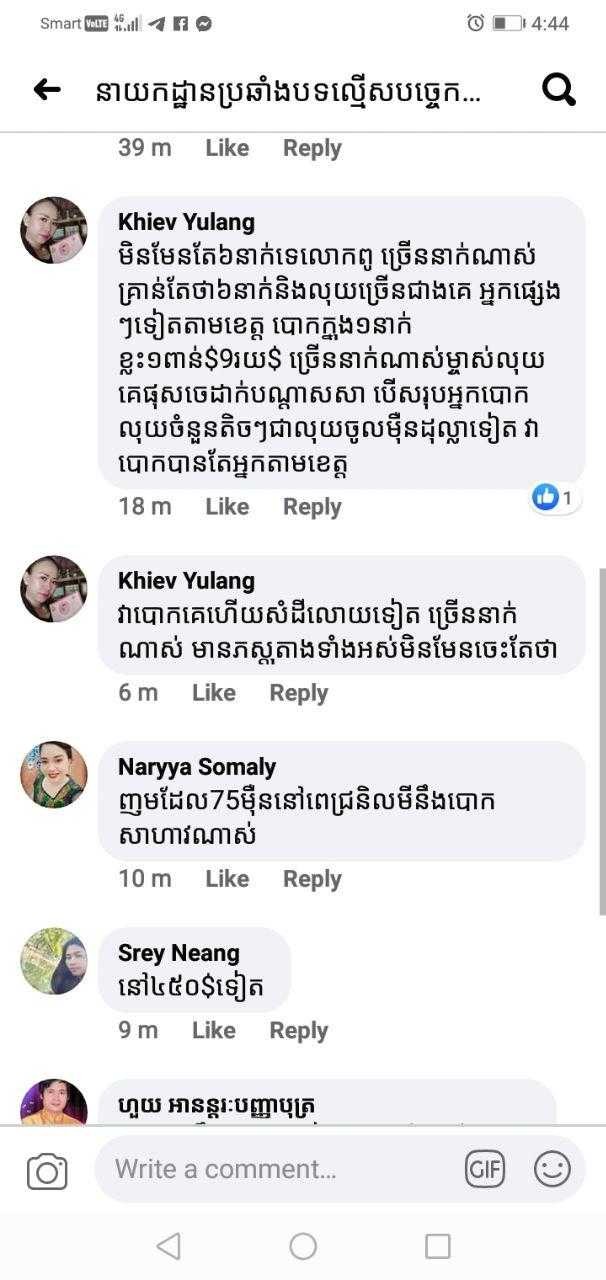
Task: Open Srey Neang's profile name
Action: coord(179,953)
